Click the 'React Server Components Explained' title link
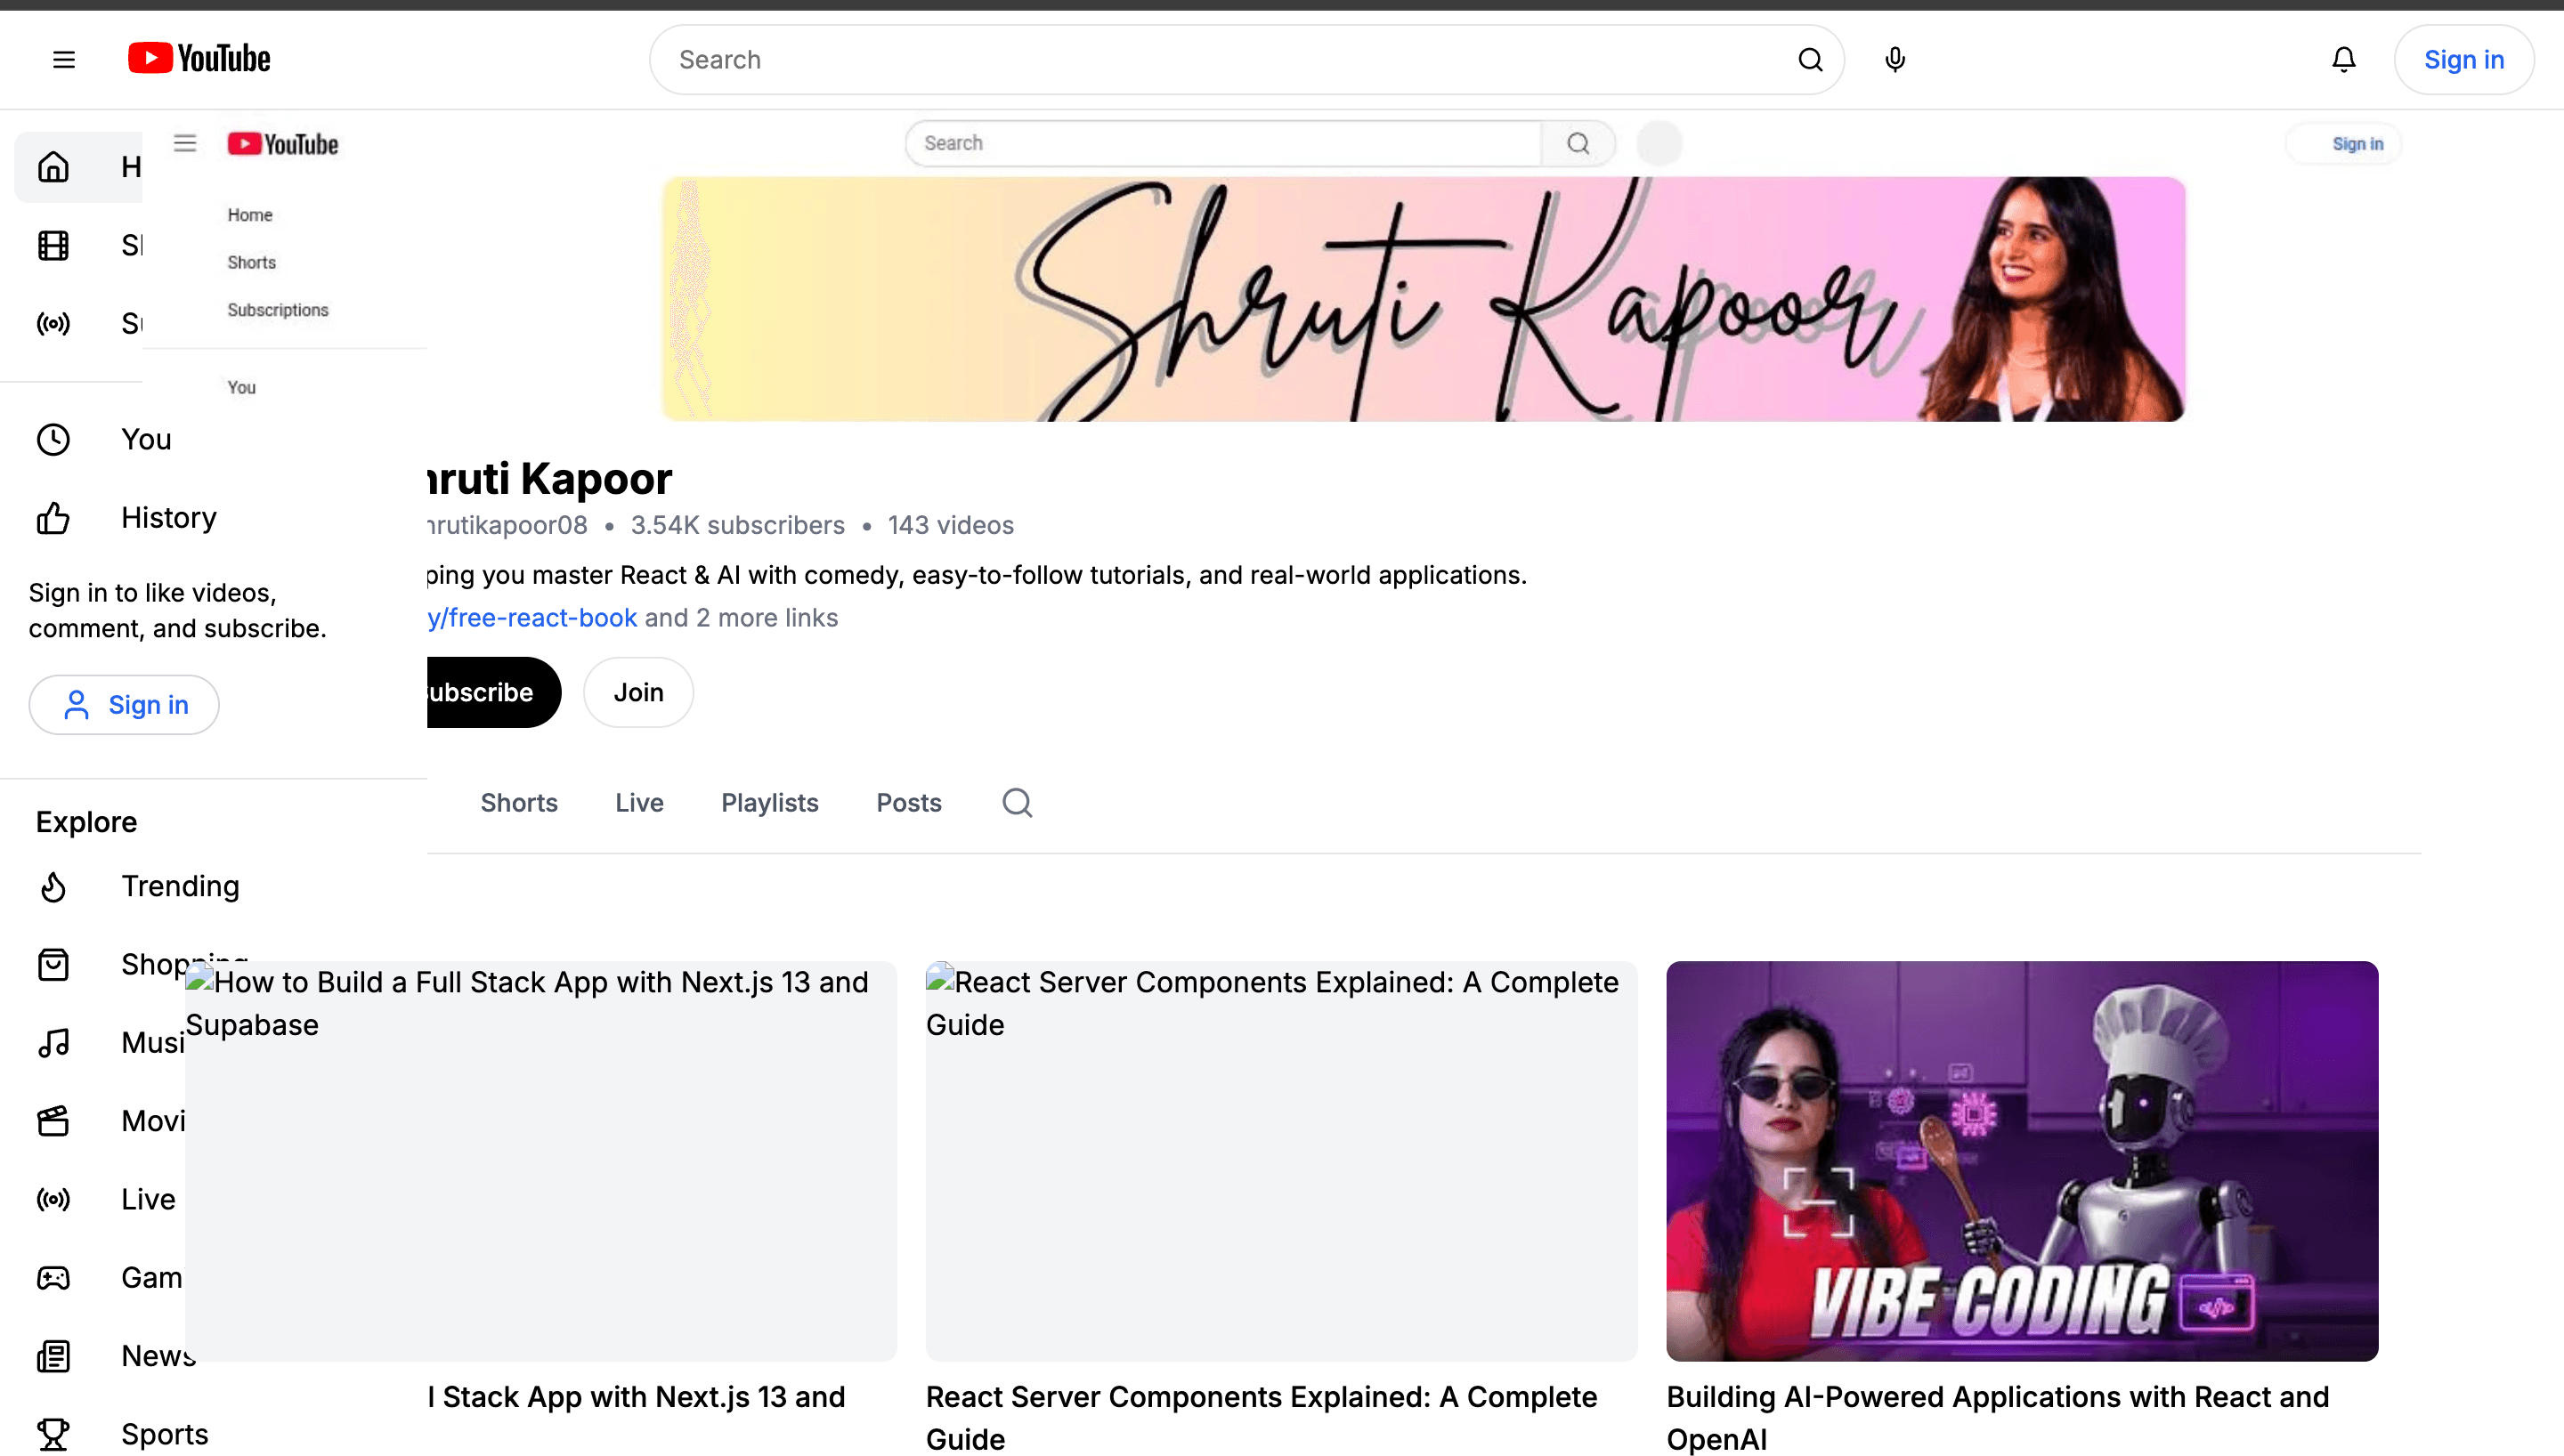 tap(1261, 1418)
